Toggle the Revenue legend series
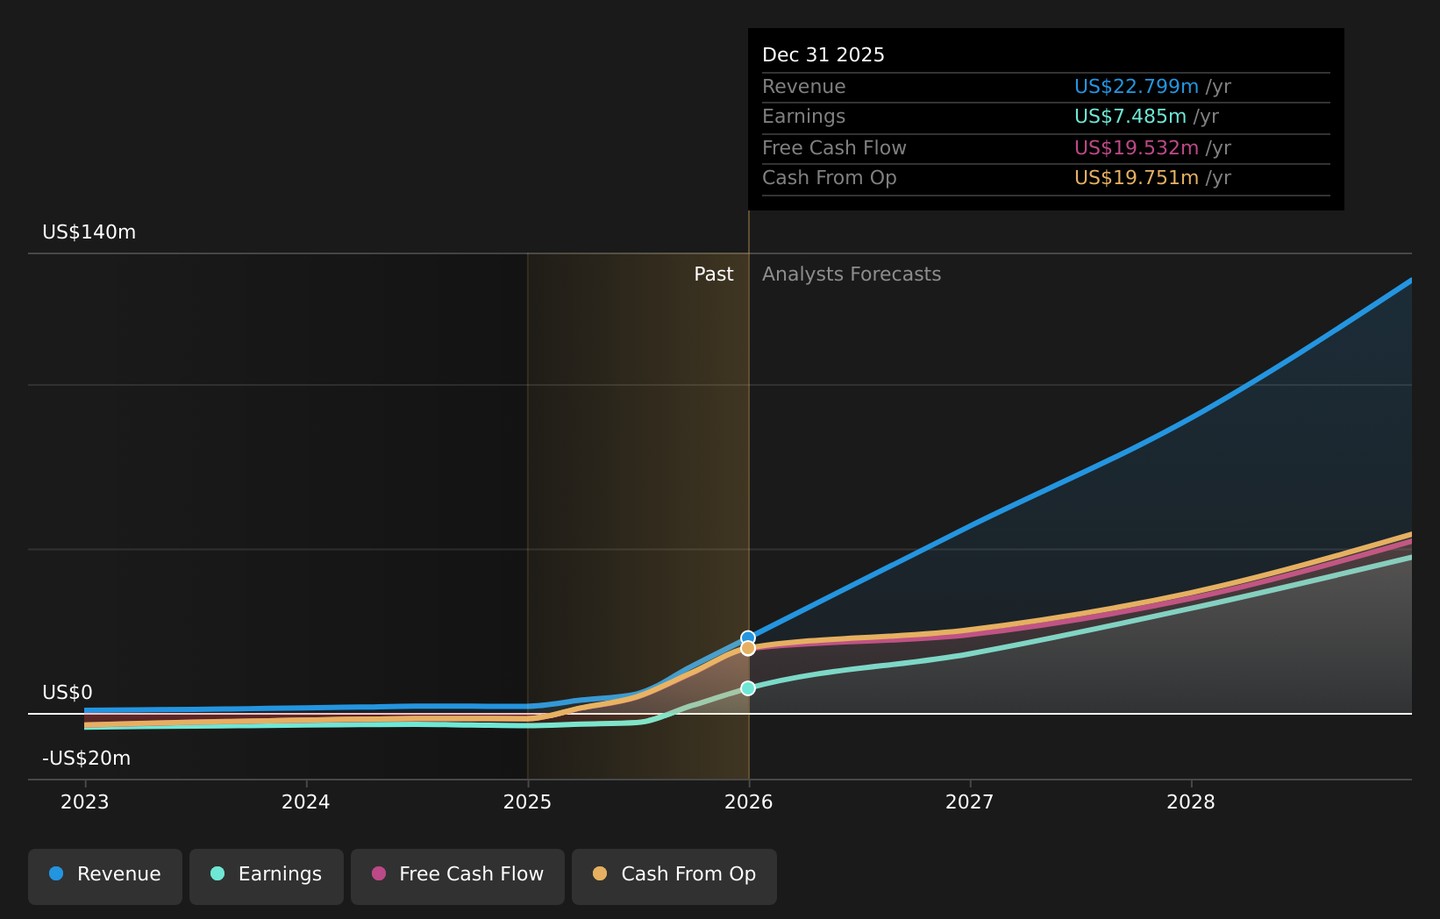 coord(105,876)
